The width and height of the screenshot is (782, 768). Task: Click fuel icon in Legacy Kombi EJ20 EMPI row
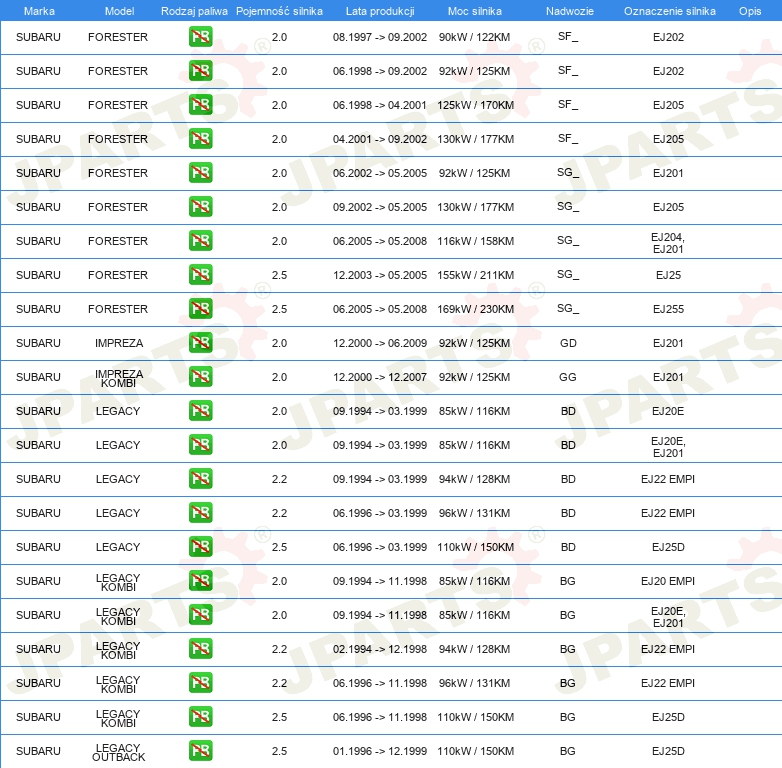pyautogui.click(x=200, y=581)
